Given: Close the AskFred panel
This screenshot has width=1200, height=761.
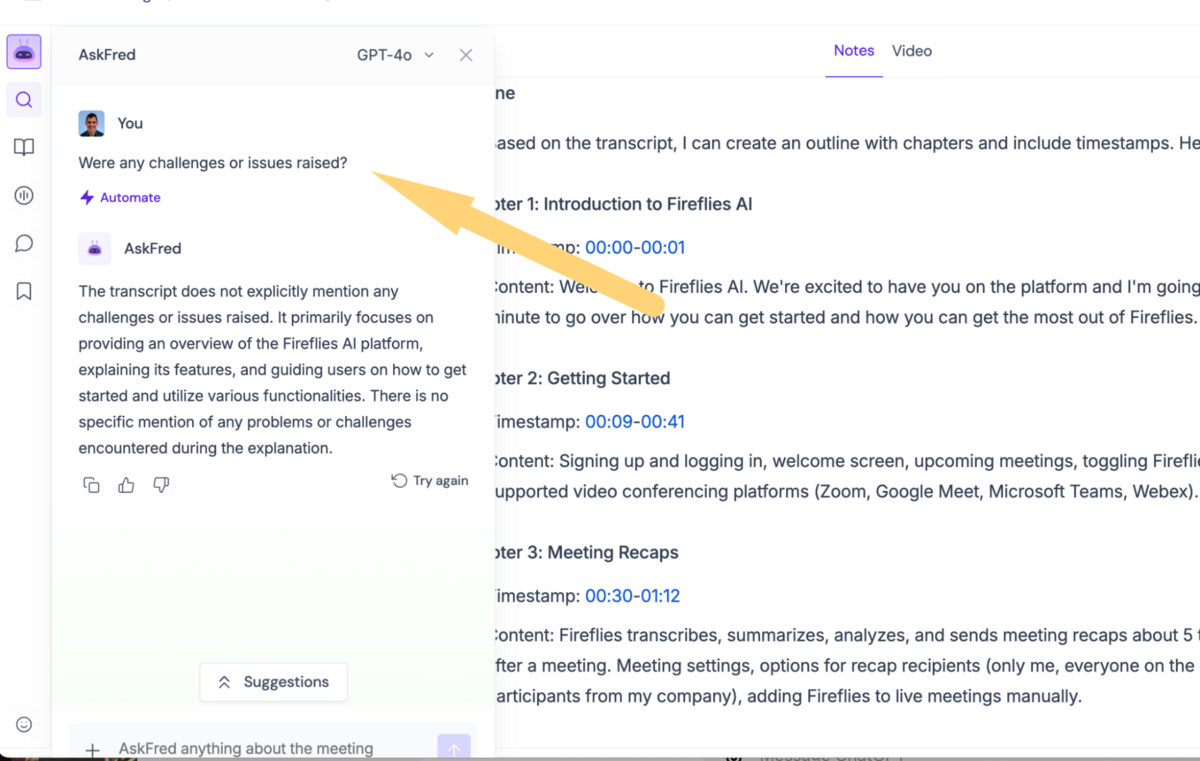Looking at the screenshot, I should click(466, 55).
